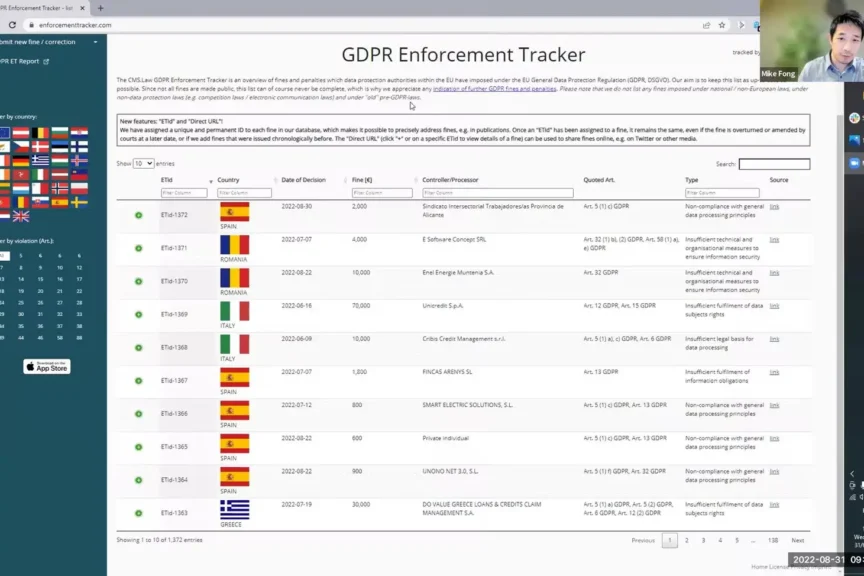Viewport: 864px width, 576px height.
Task: Focus the Search input field
Action: [x=774, y=164]
